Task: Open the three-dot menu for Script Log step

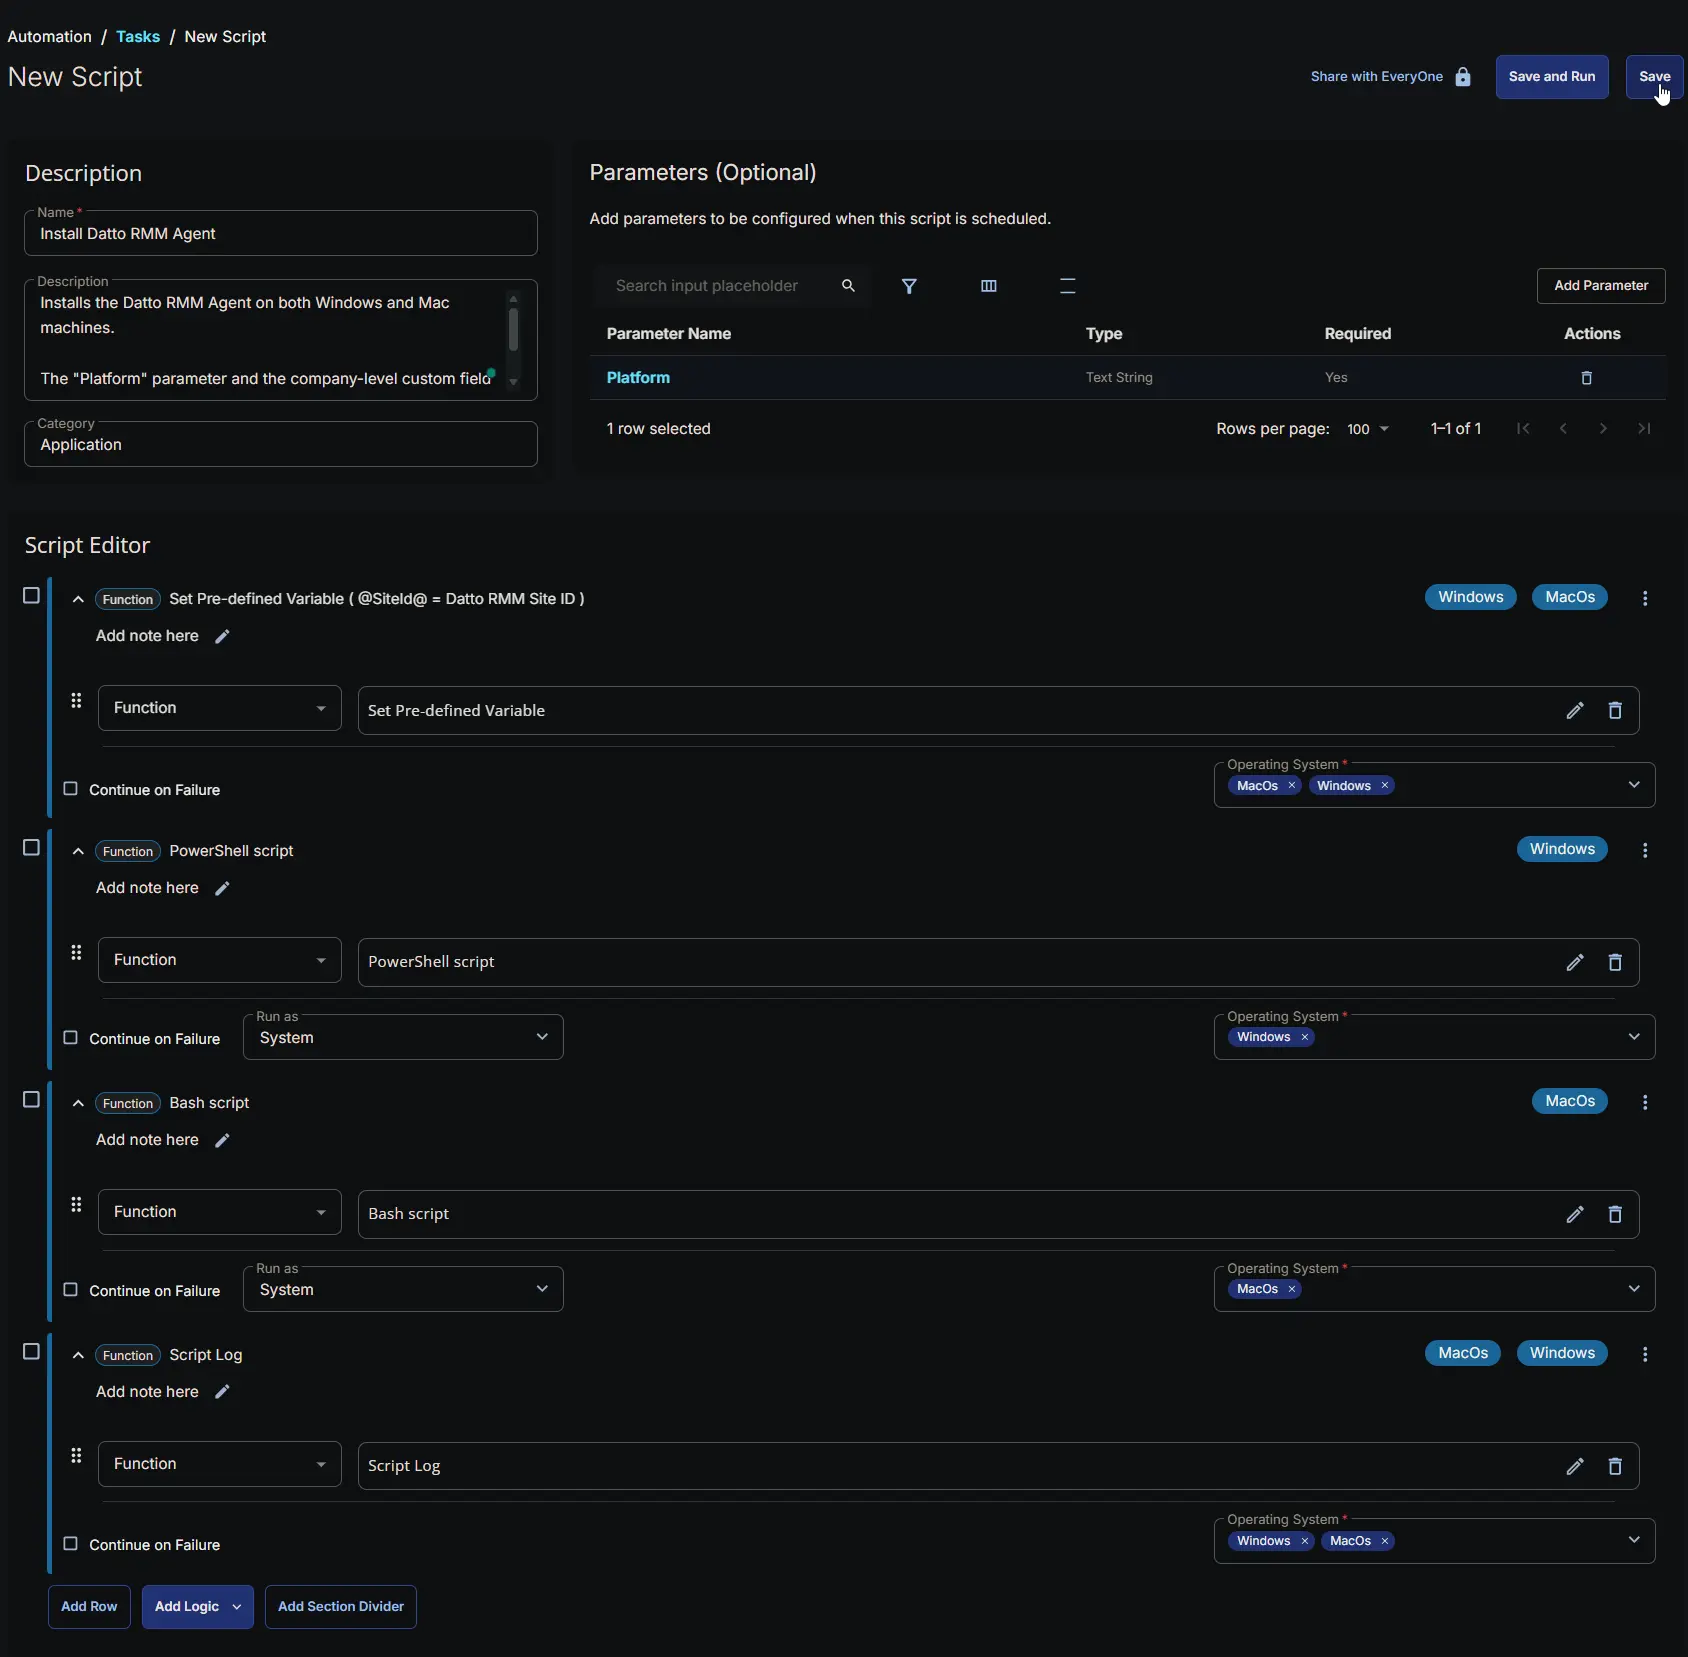Action: click(x=1645, y=1354)
